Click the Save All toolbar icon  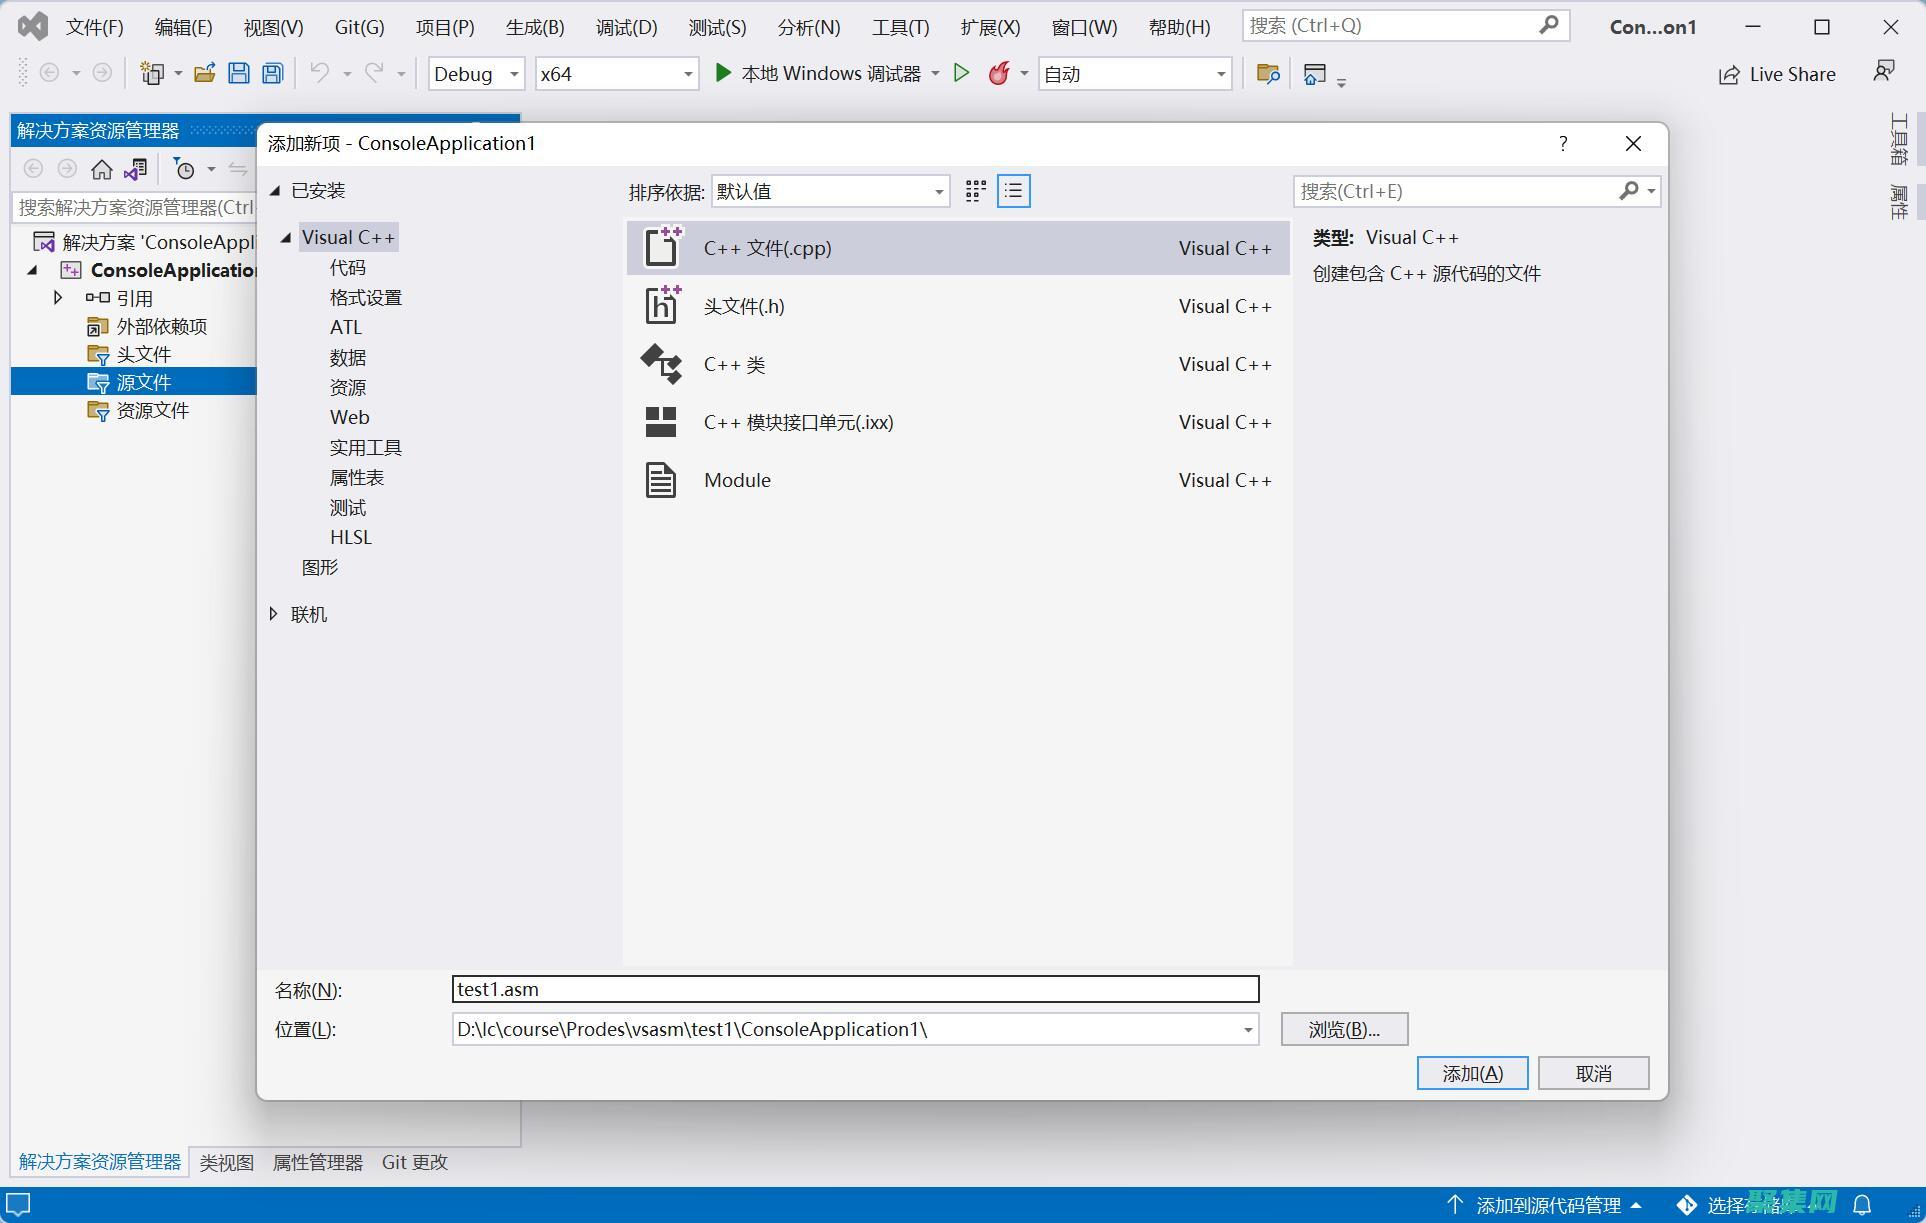point(272,73)
